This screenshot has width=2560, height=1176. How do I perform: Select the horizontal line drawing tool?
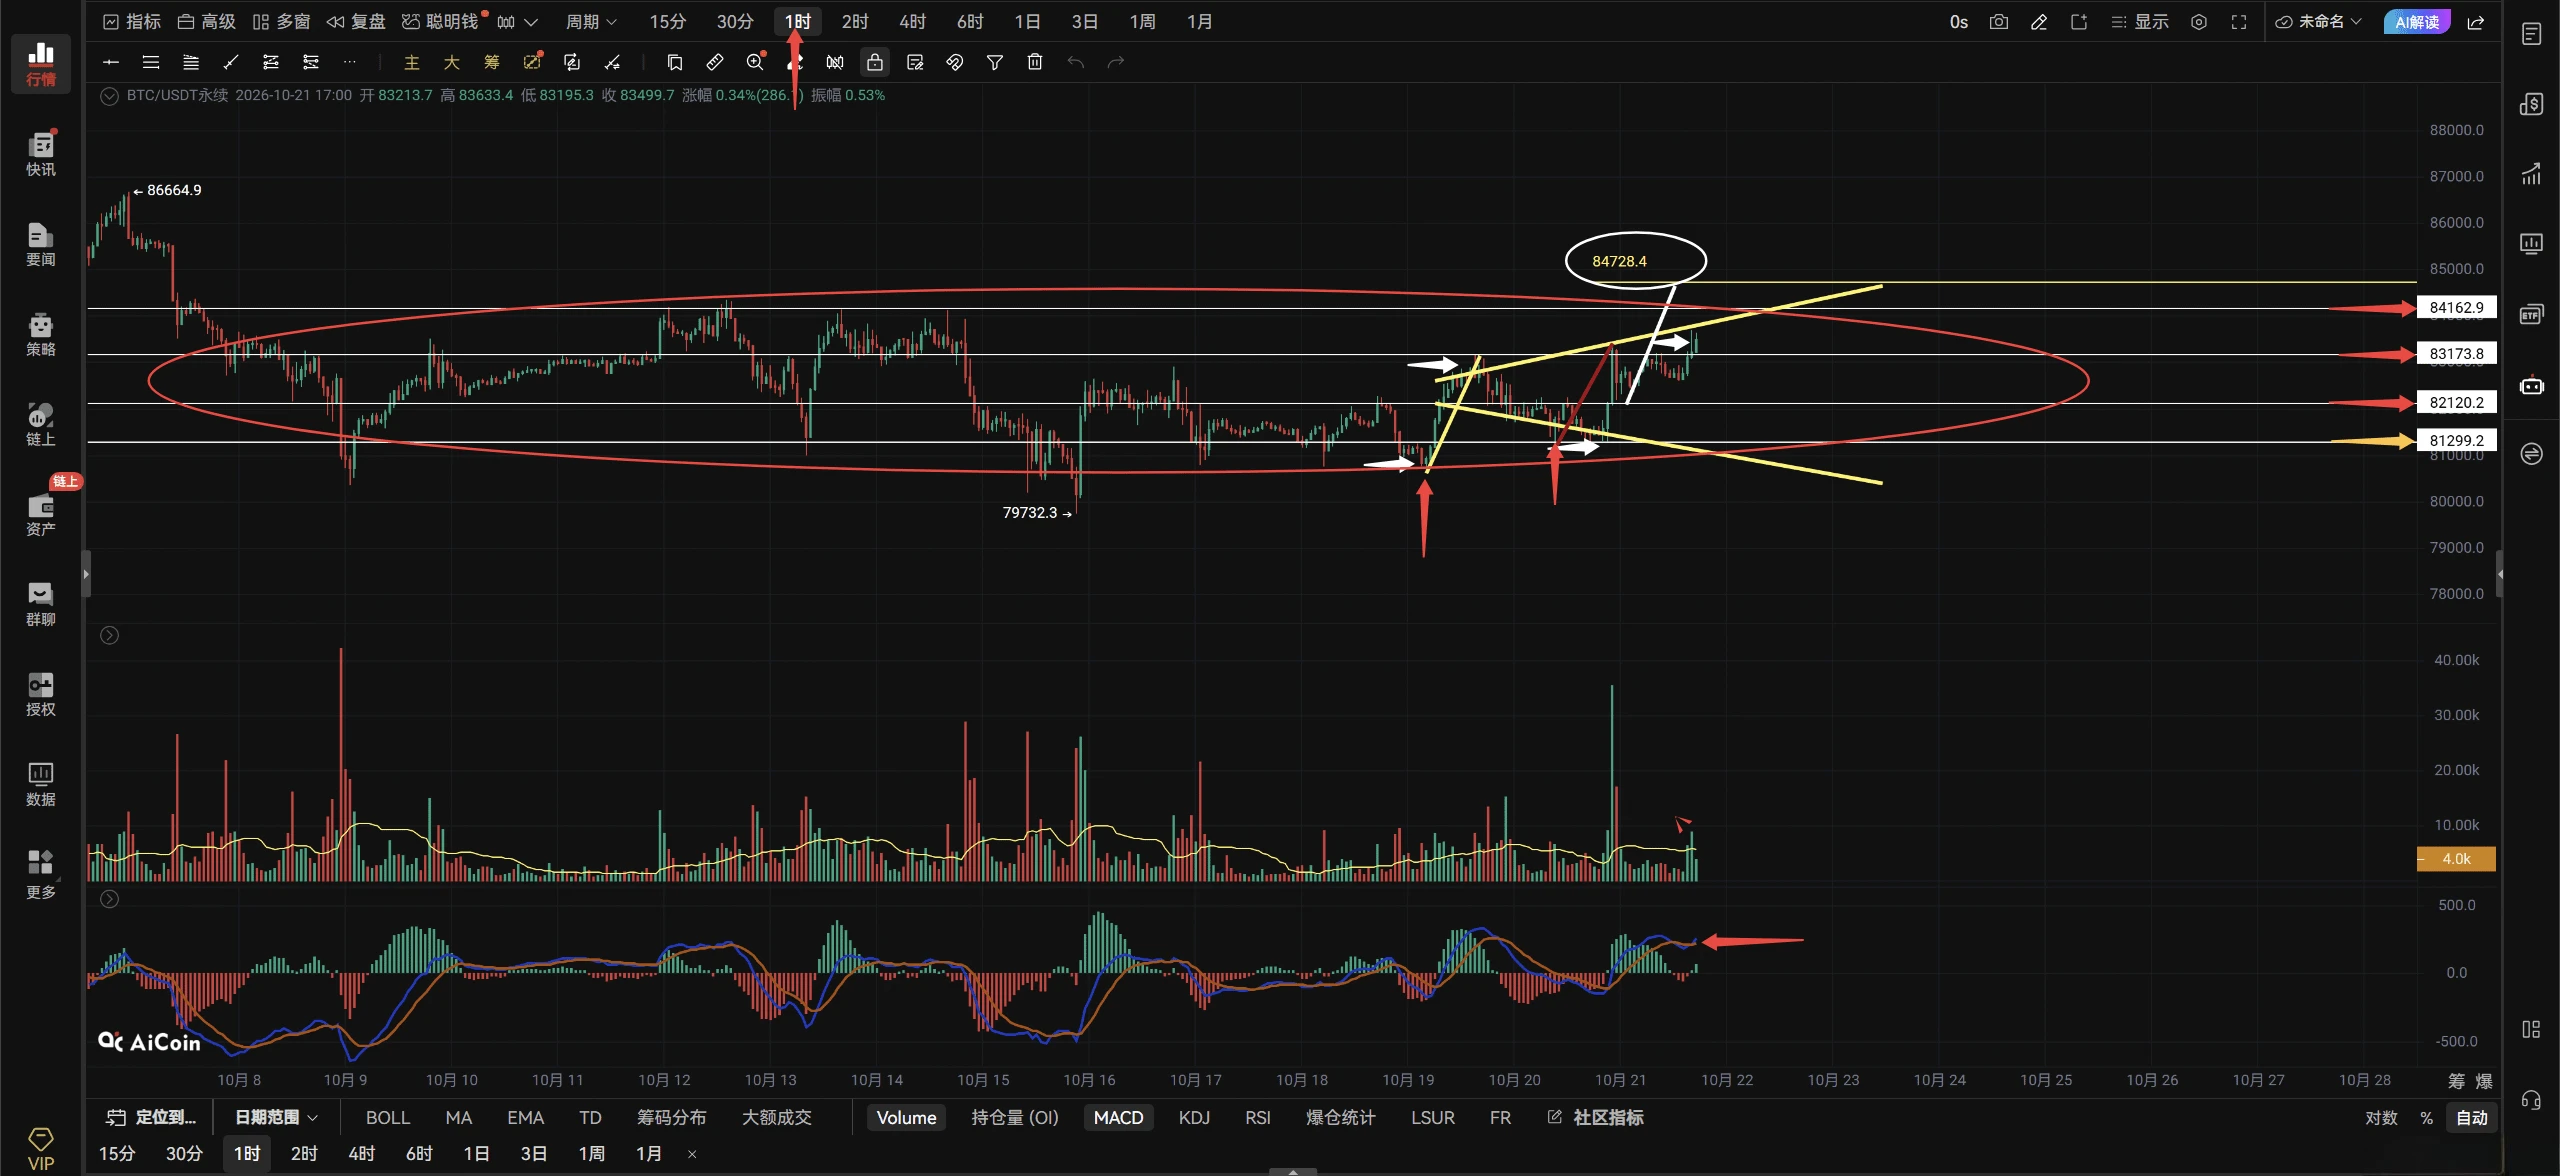pyautogui.click(x=111, y=62)
